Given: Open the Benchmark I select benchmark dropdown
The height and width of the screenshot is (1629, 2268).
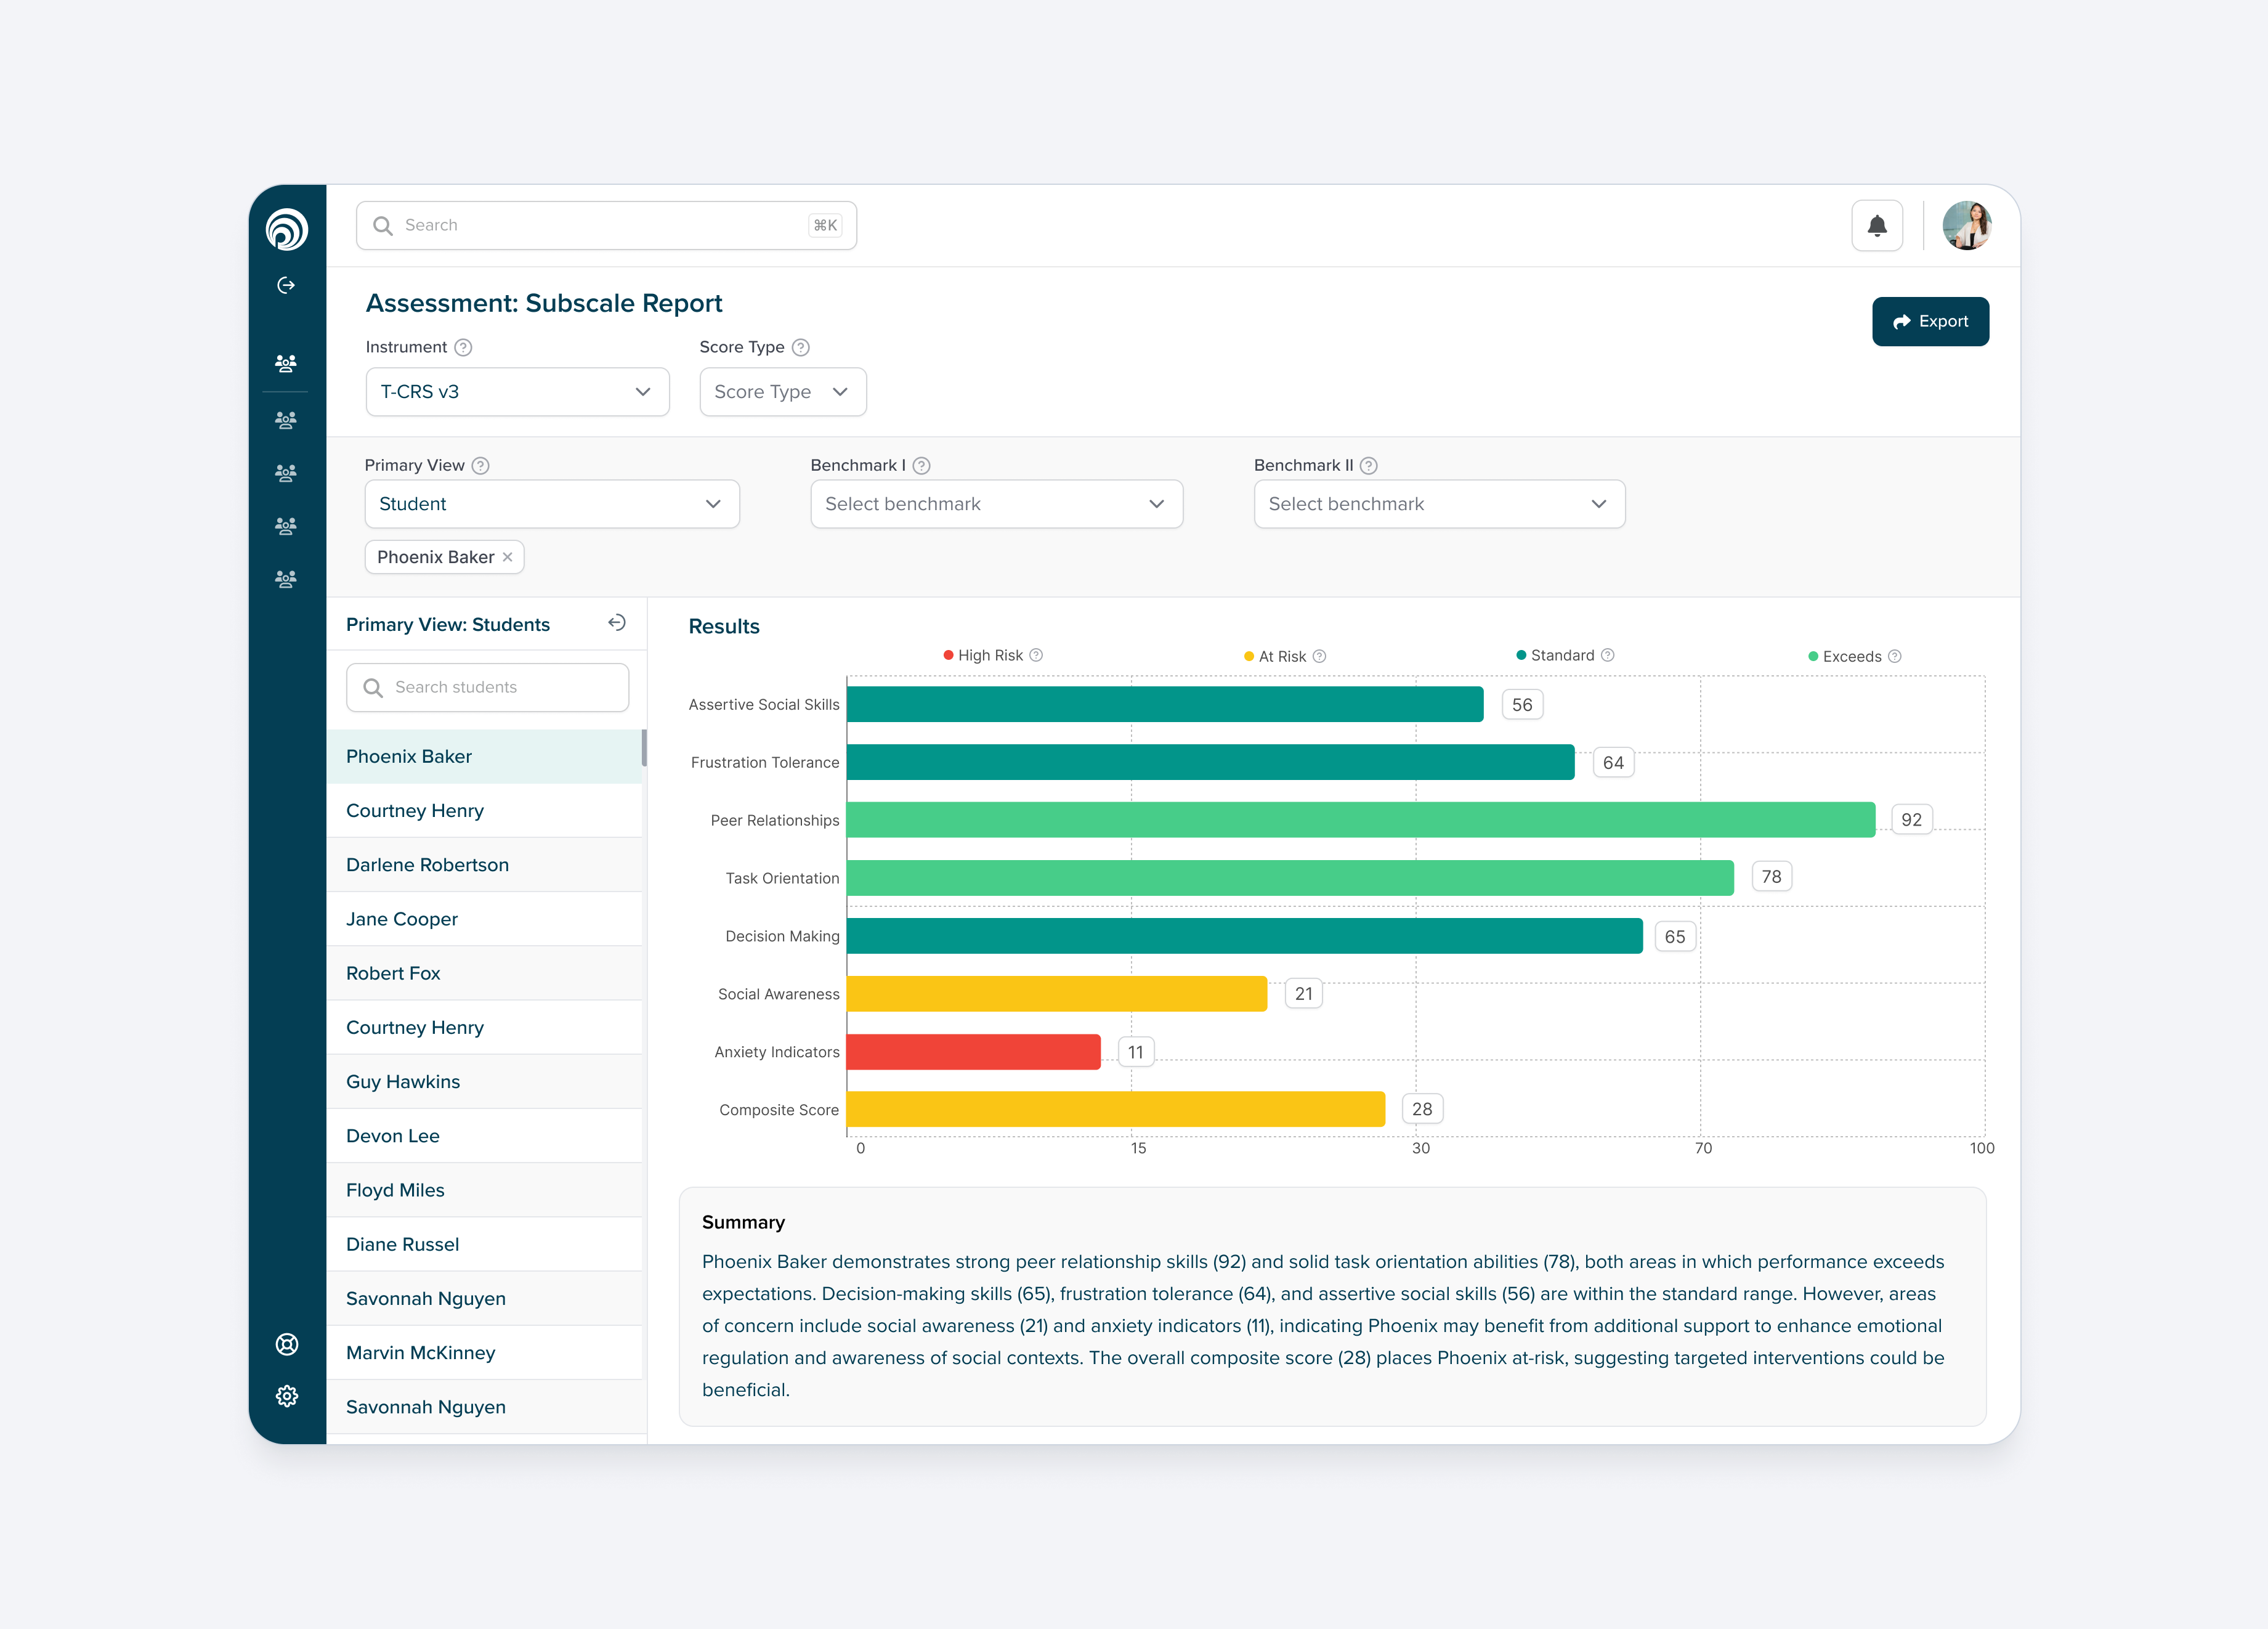Looking at the screenshot, I should tap(996, 504).
